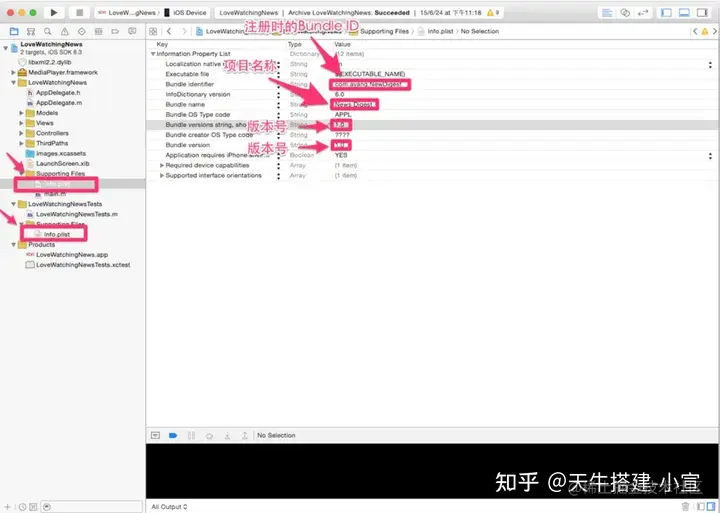Open the LoveW...gNews scheme selector
The height and width of the screenshot is (513, 720).
point(127,12)
